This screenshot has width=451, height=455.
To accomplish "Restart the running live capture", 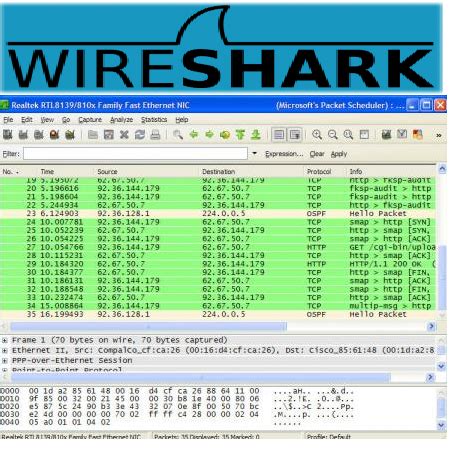I will (x=70, y=135).
